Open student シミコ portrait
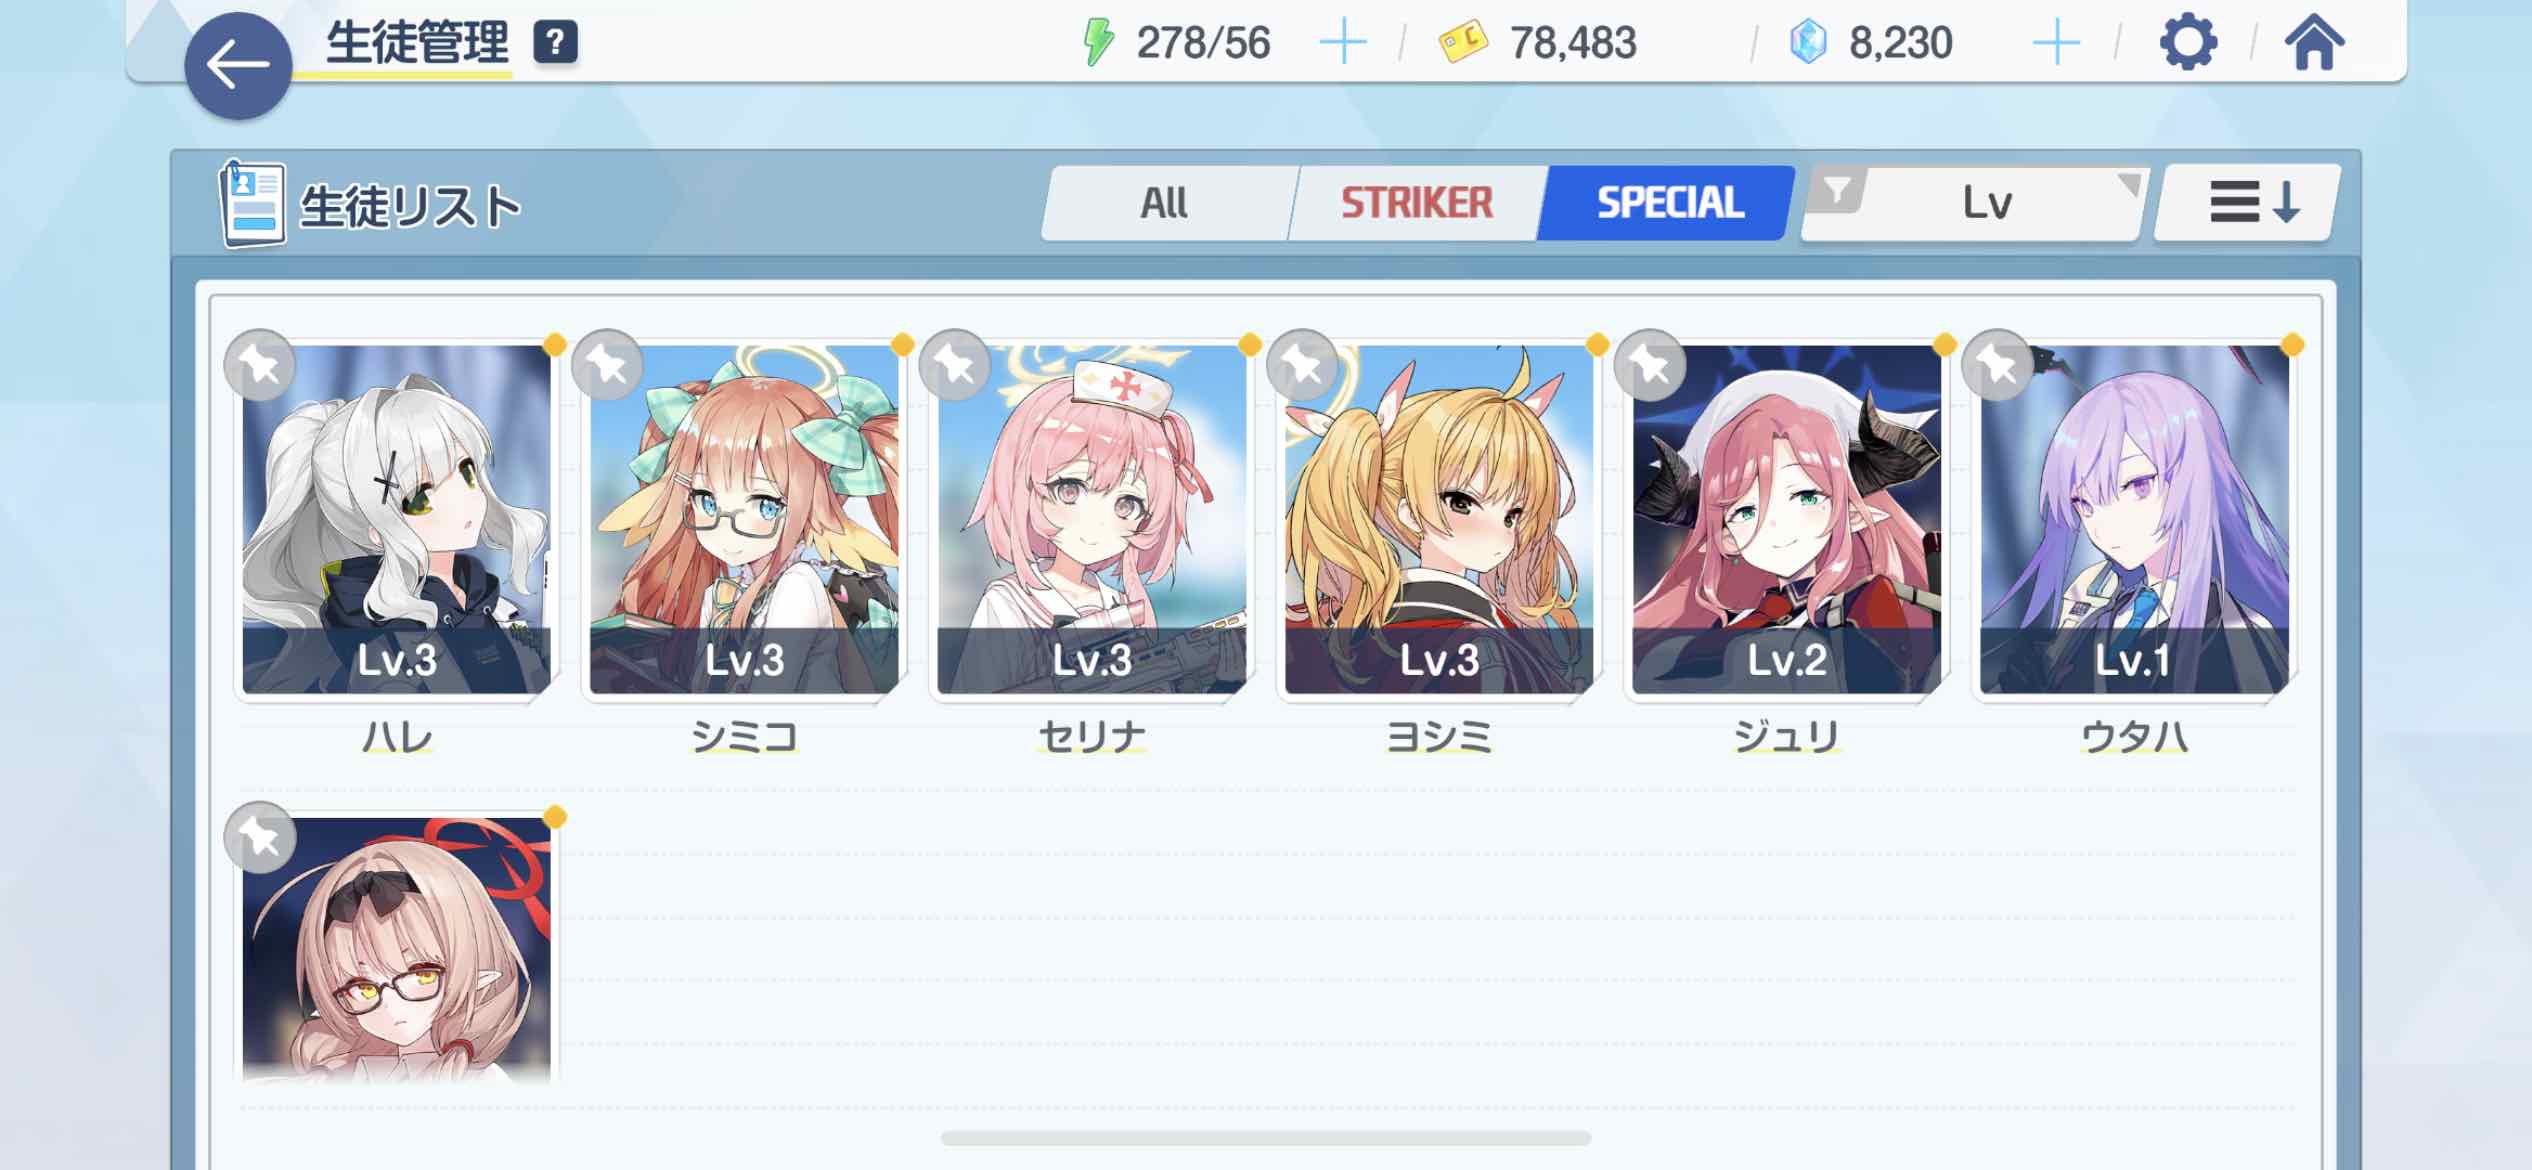 [x=744, y=520]
